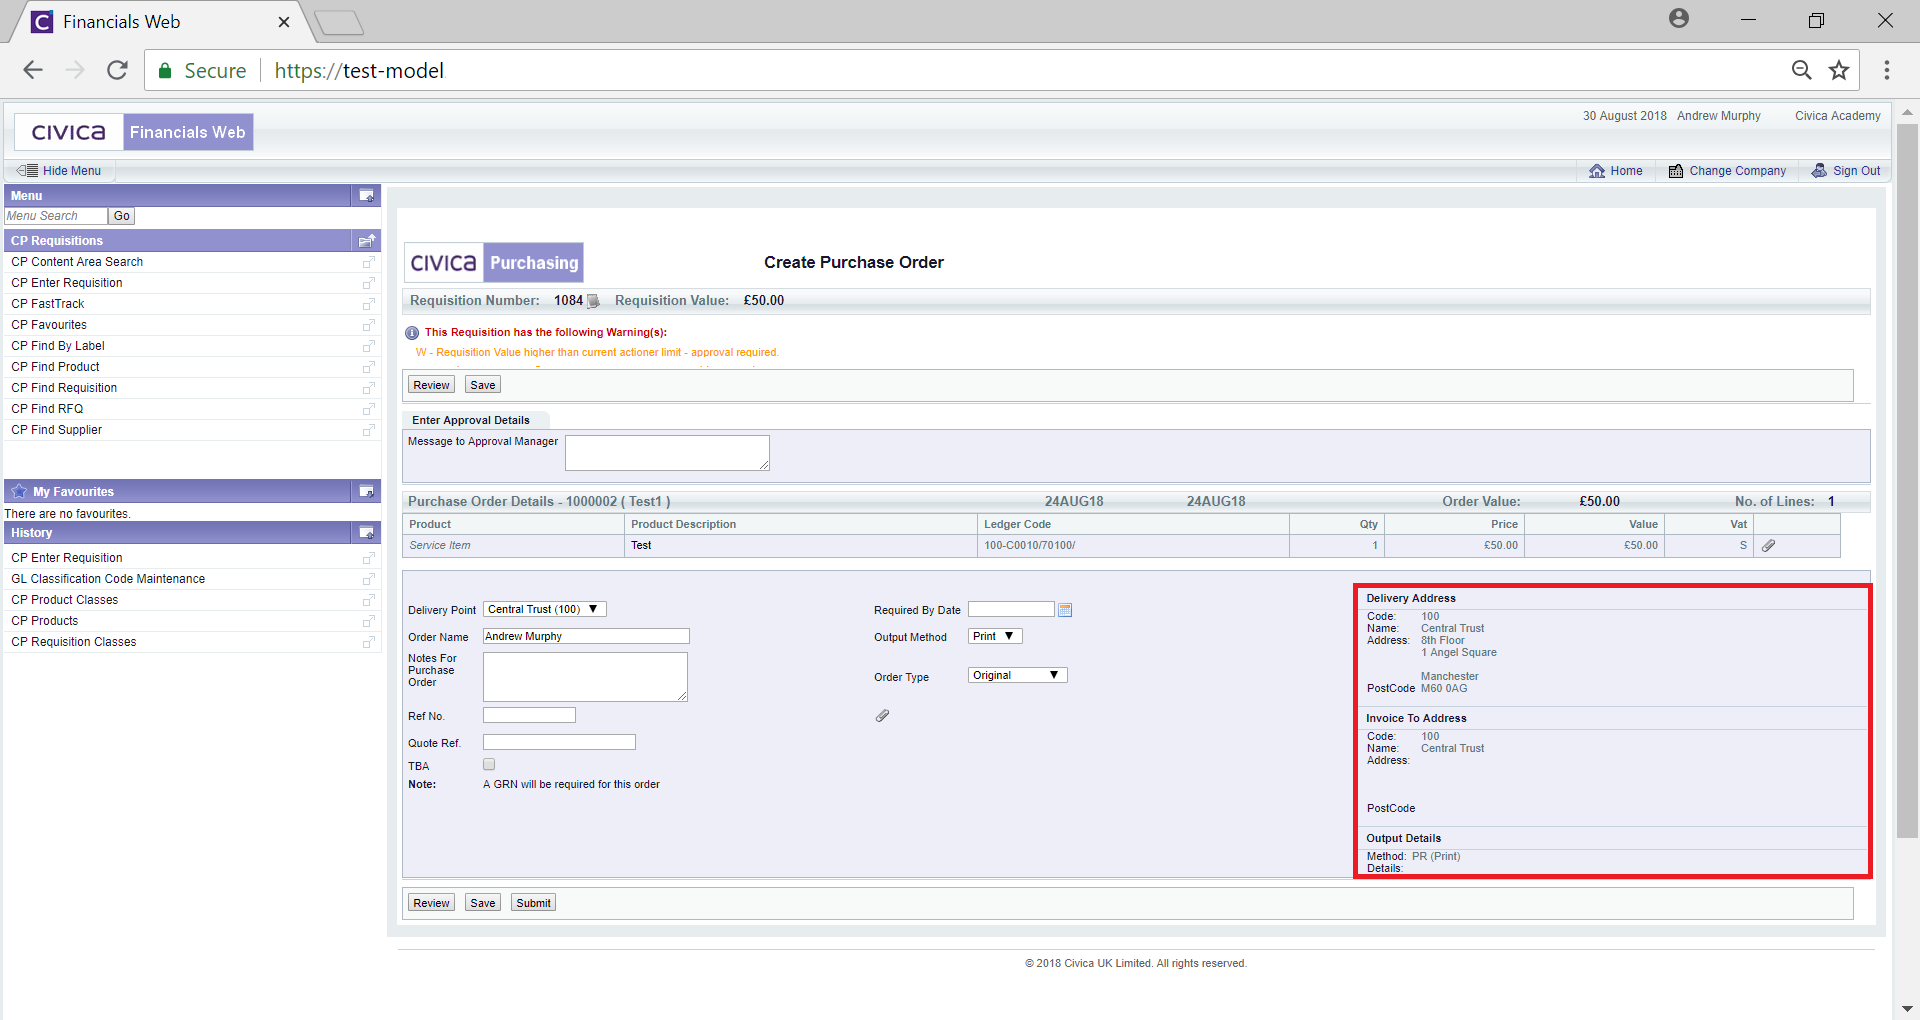Open the Output Method dropdown

click(x=995, y=636)
